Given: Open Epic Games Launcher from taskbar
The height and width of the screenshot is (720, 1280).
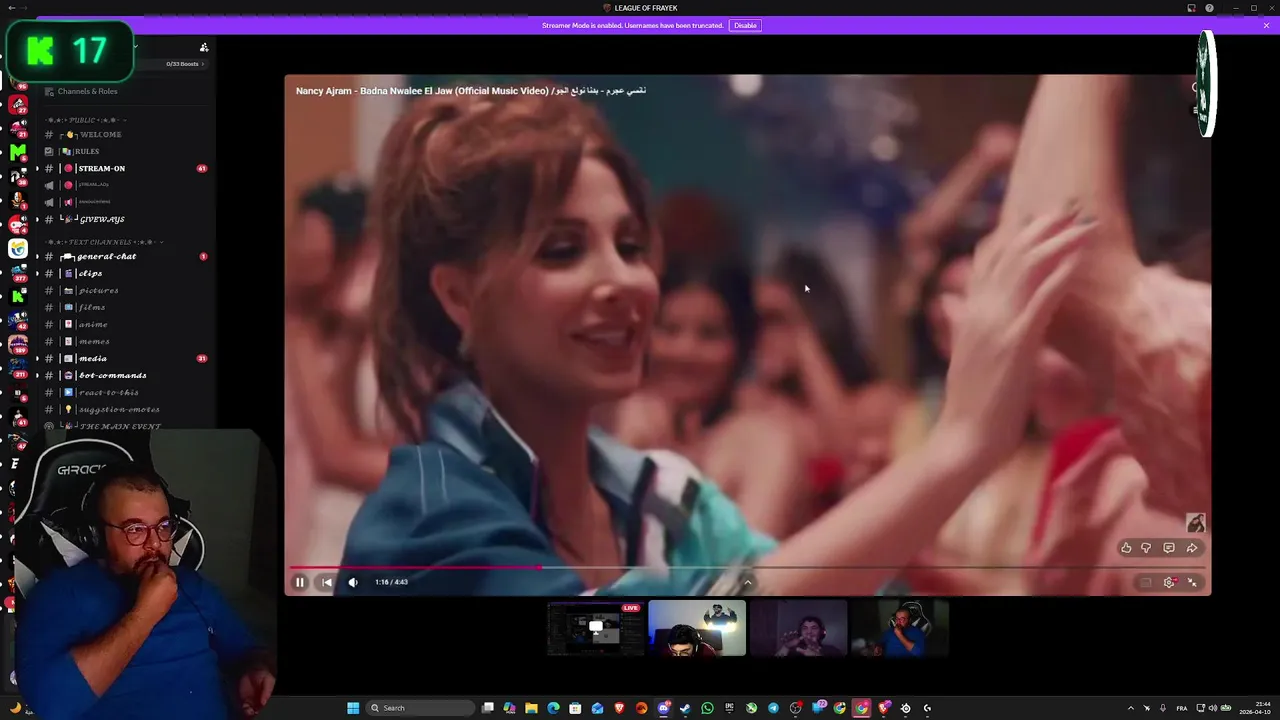Looking at the screenshot, I should click(729, 708).
